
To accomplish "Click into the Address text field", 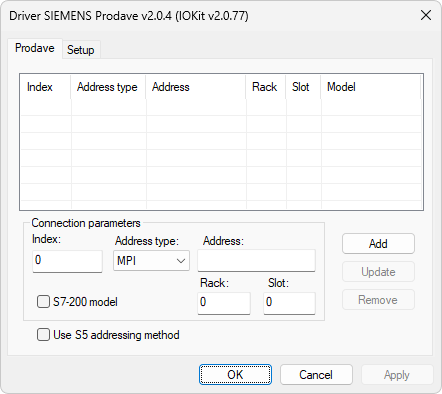I will (x=256, y=260).
